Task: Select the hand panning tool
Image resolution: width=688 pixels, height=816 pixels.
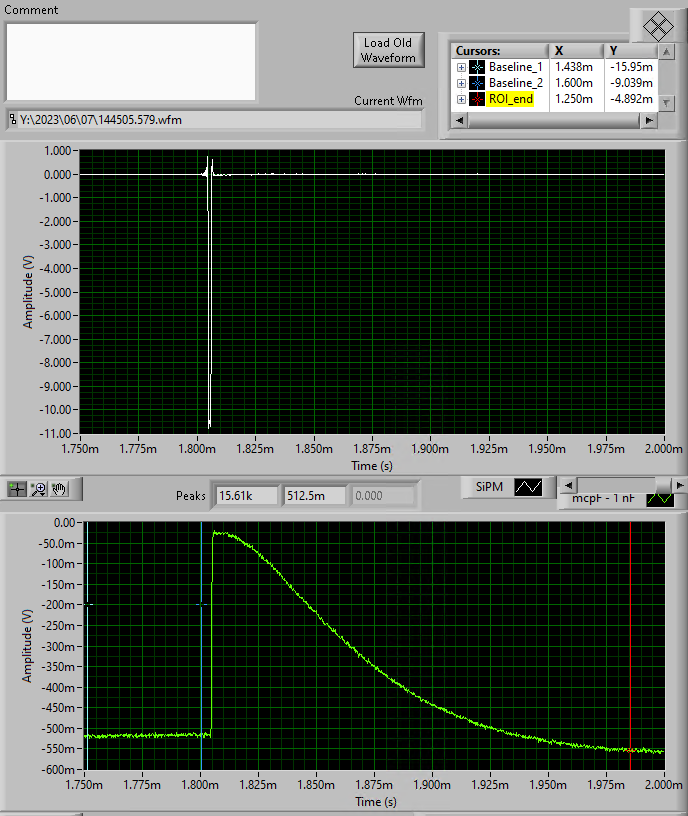Action: (x=60, y=489)
